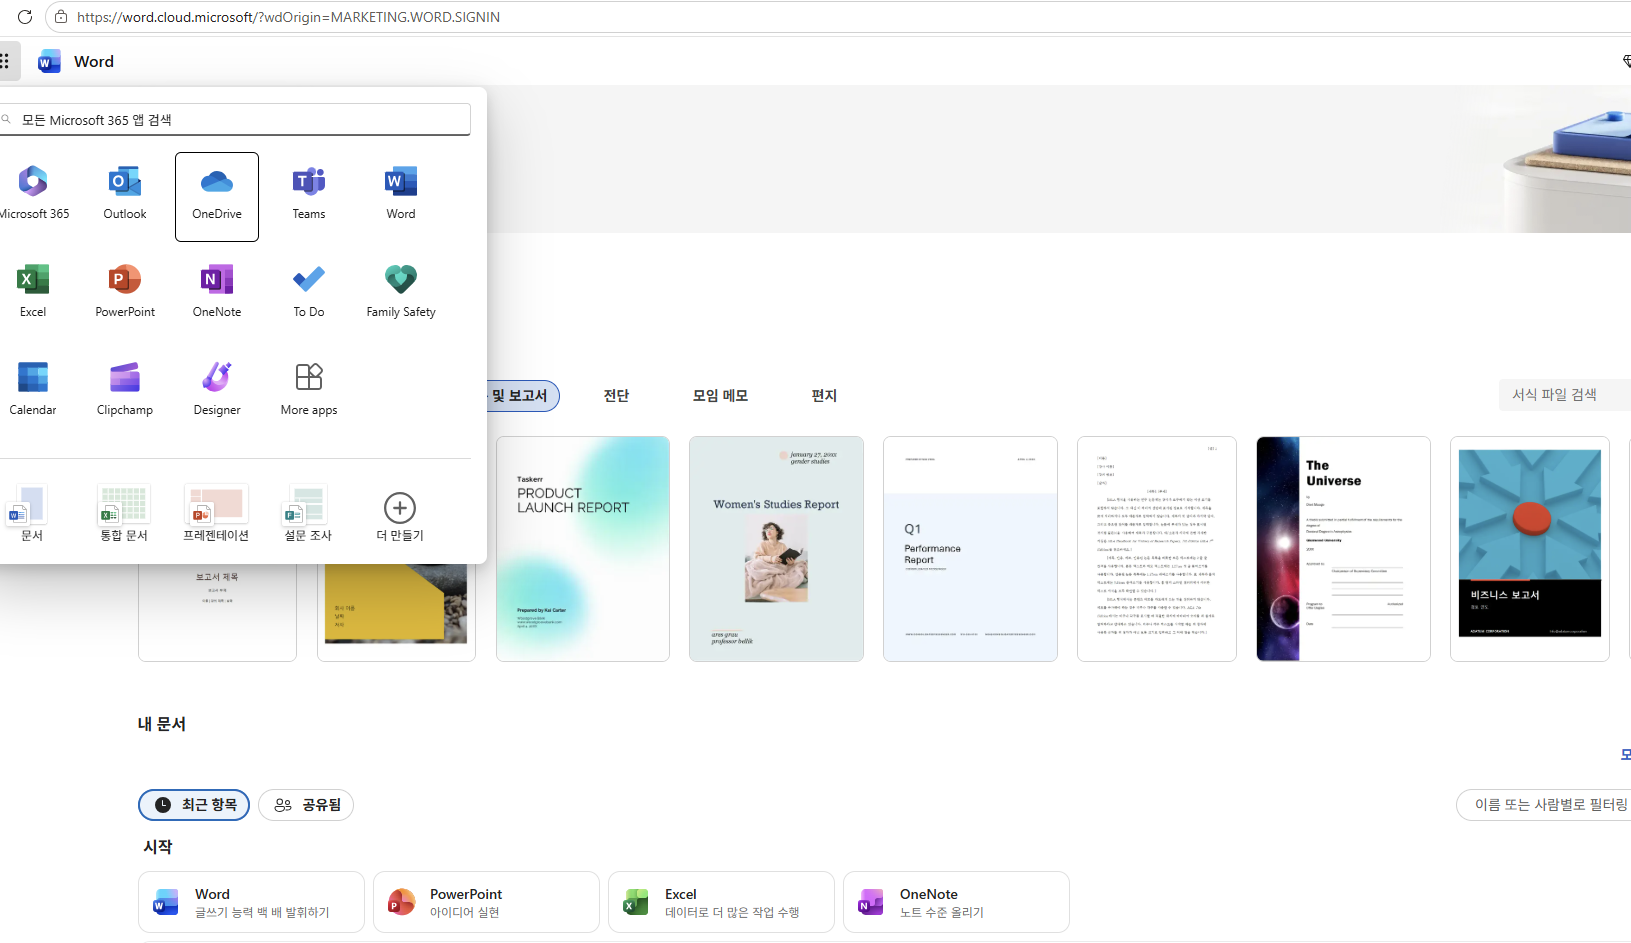Create a new 문서 Word document
Screen dimensions: 1631x943
click(31, 514)
